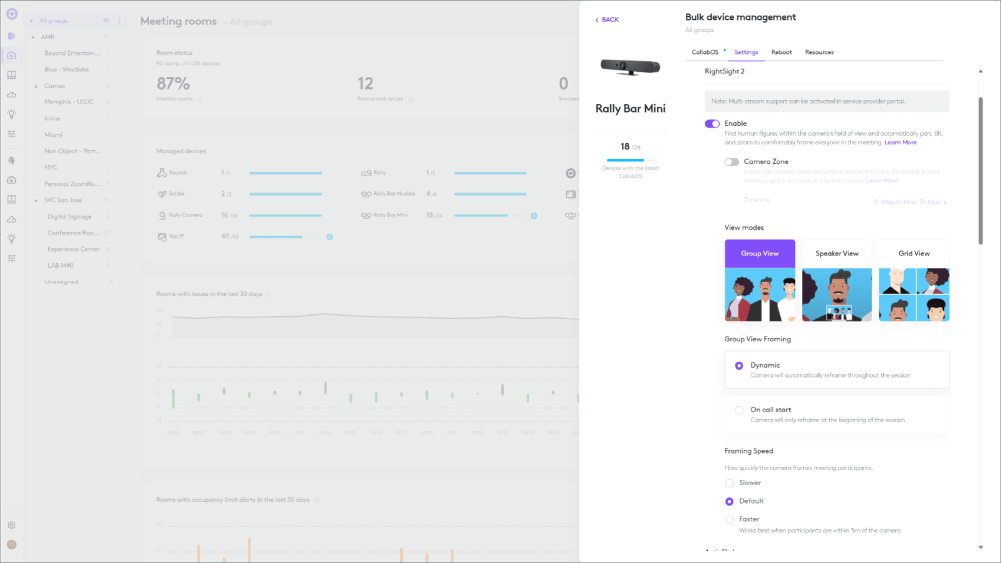The height and width of the screenshot is (563, 1001).
Task: Click the settings panel scrollbar thumb
Action: 981,170
